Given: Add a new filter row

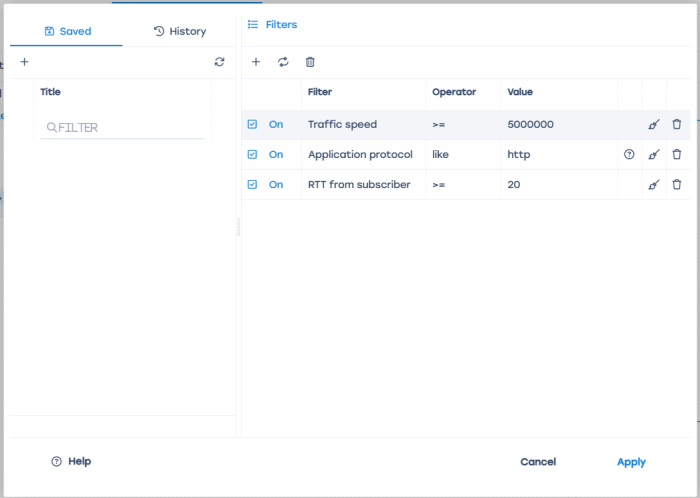Looking at the screenshot, I should click(256, 62).
